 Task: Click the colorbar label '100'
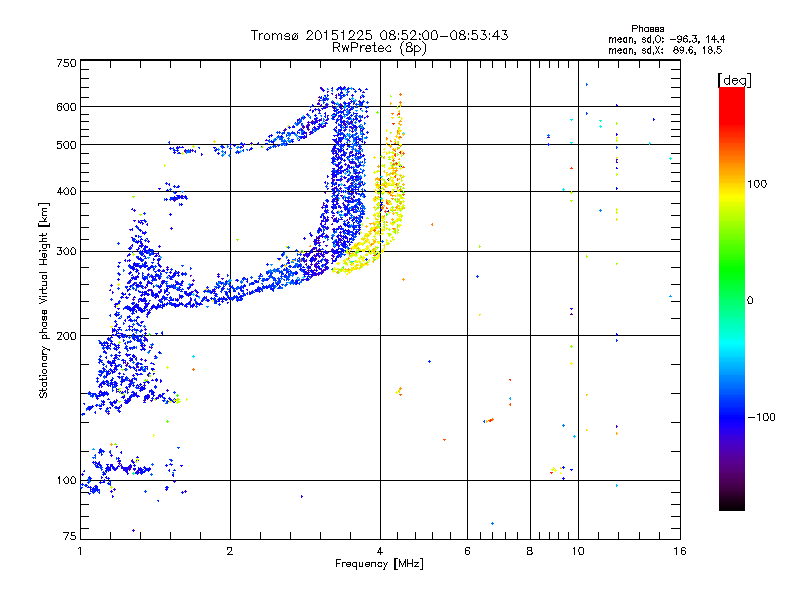pyautogui.click(x=757, y=184)
